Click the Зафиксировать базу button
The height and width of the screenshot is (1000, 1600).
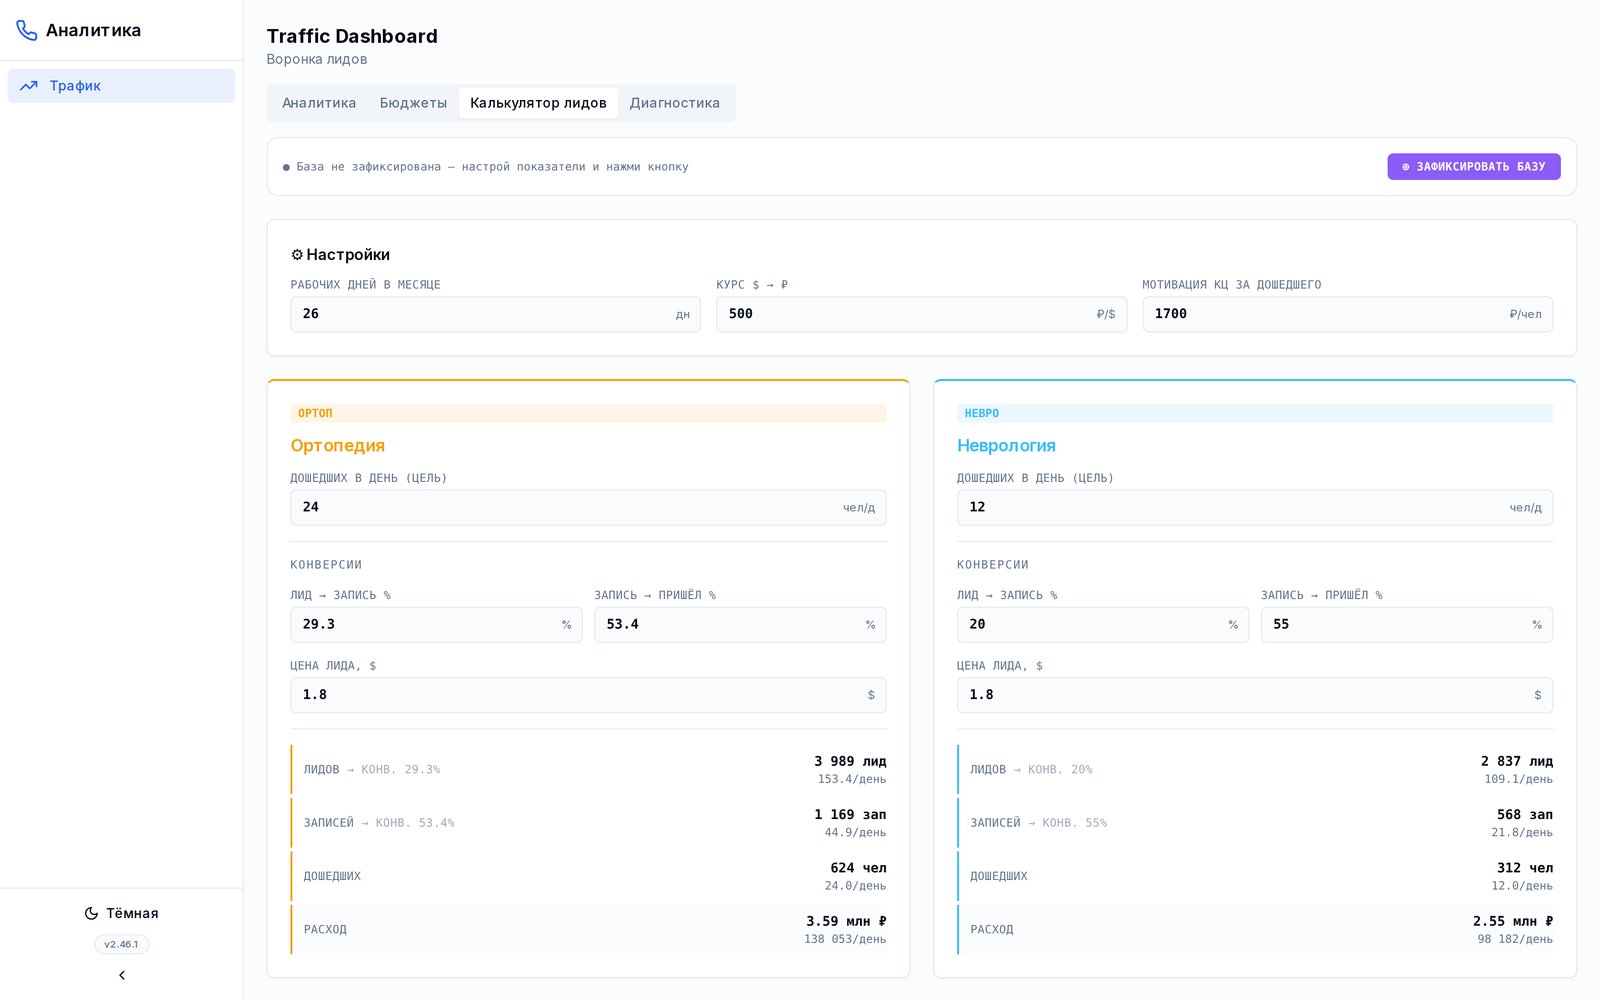coord(1474,167)
